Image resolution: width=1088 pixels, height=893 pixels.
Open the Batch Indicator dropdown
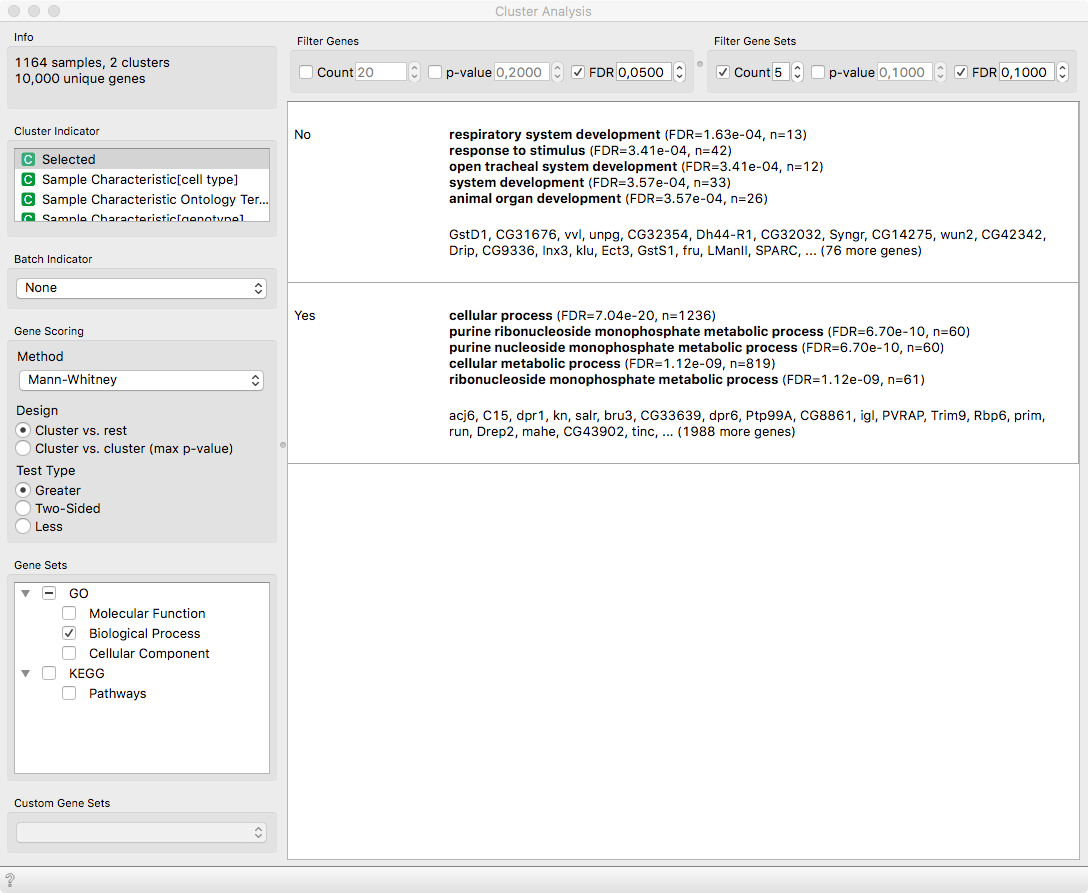tap(142, 288)
